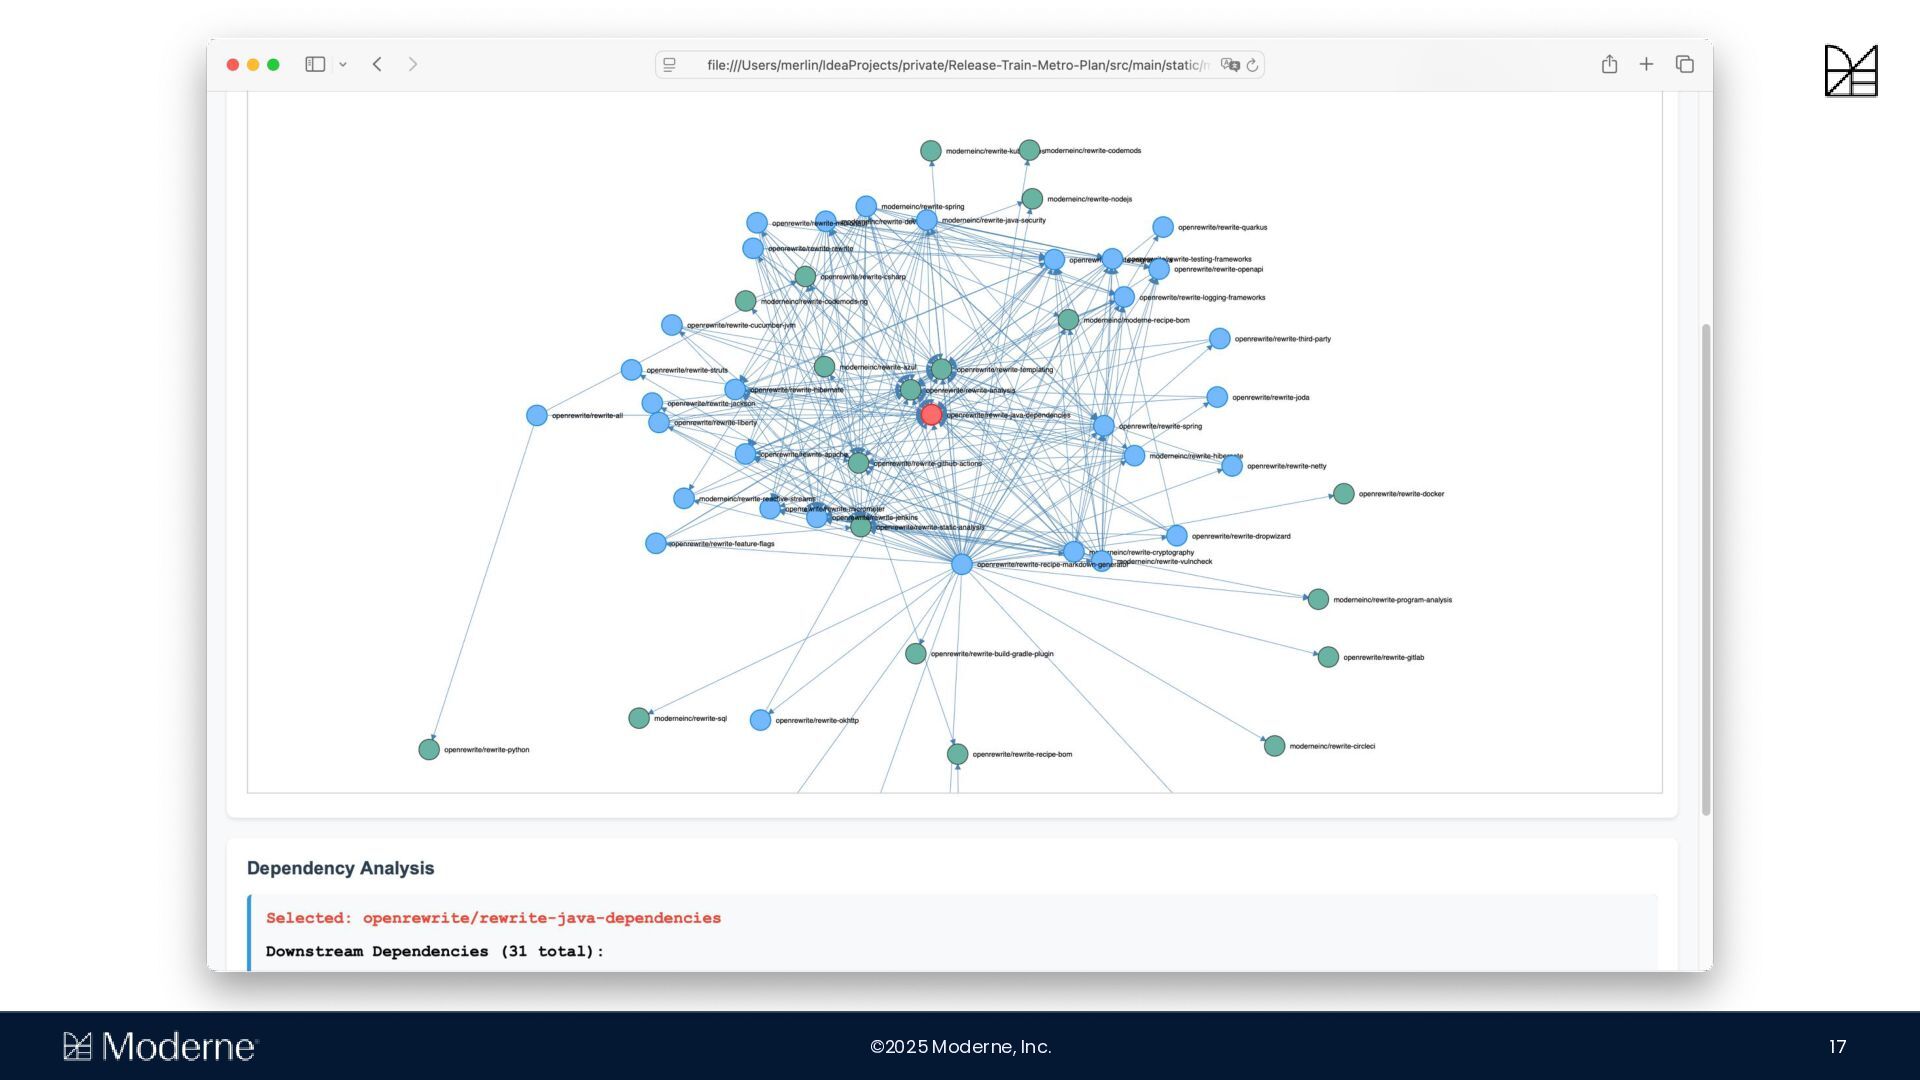The width and height of the screenshot is (1920, 1080).
Task: Click the green fullscreen window button
Action: pyautogui.click(x=273, y=65)
